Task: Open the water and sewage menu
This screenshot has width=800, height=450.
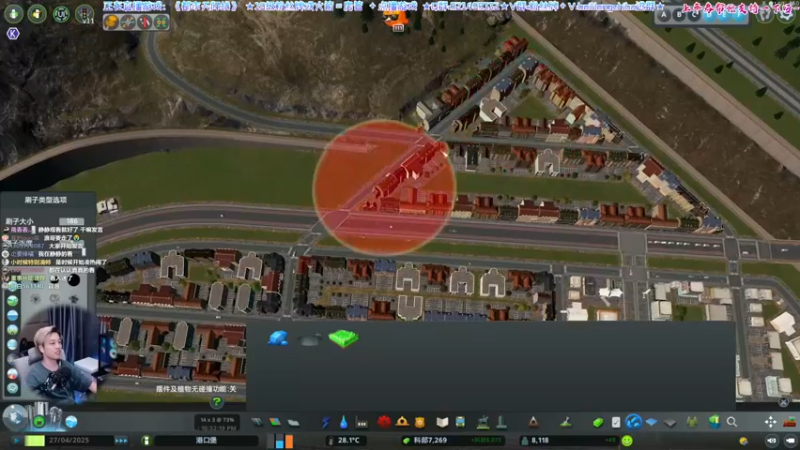Action: (x=343, y=422)
